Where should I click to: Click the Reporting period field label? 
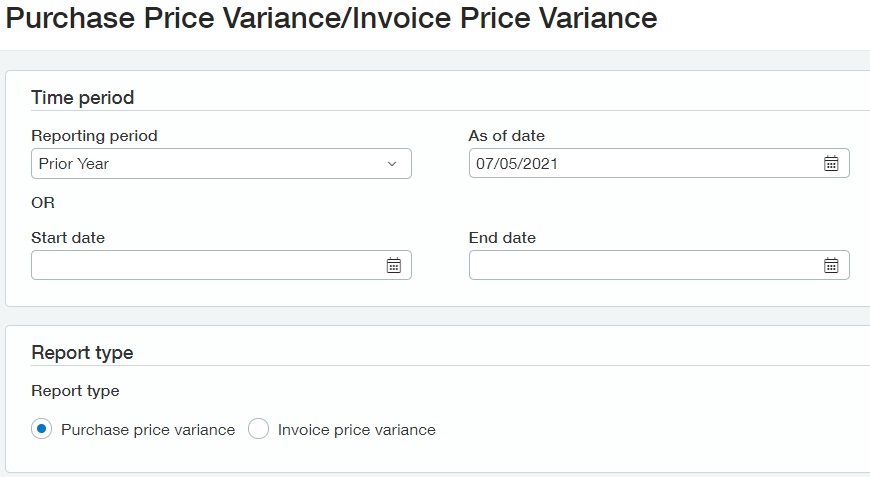tap(94, 136)
